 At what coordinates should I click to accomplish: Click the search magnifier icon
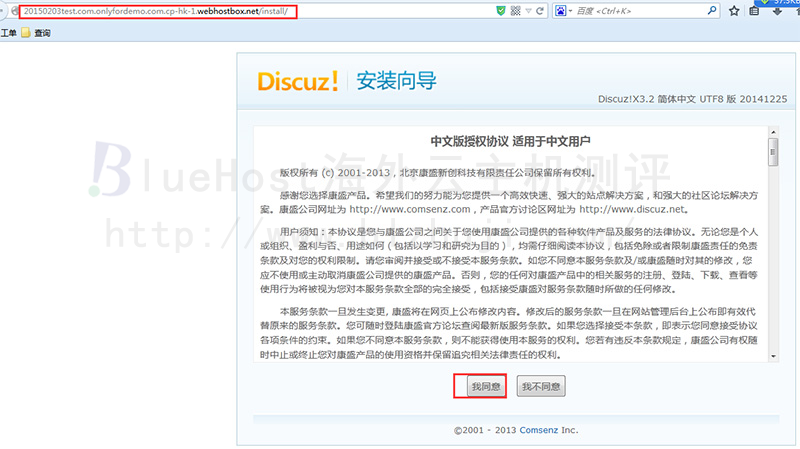(x=712, y=10)
